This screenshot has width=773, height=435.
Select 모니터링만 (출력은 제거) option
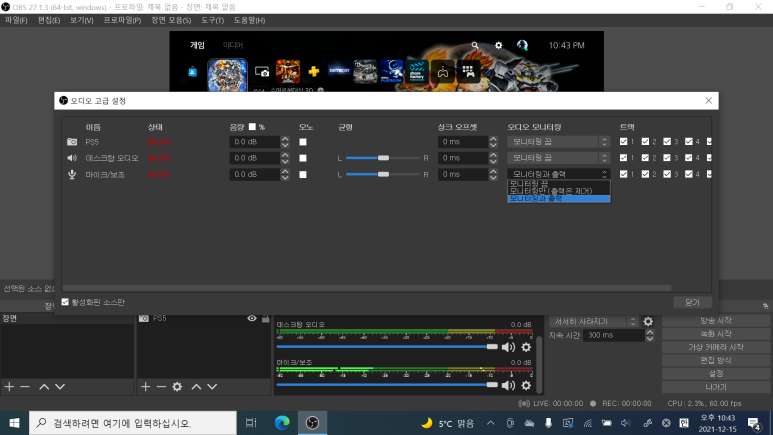[x=559, y=191]
